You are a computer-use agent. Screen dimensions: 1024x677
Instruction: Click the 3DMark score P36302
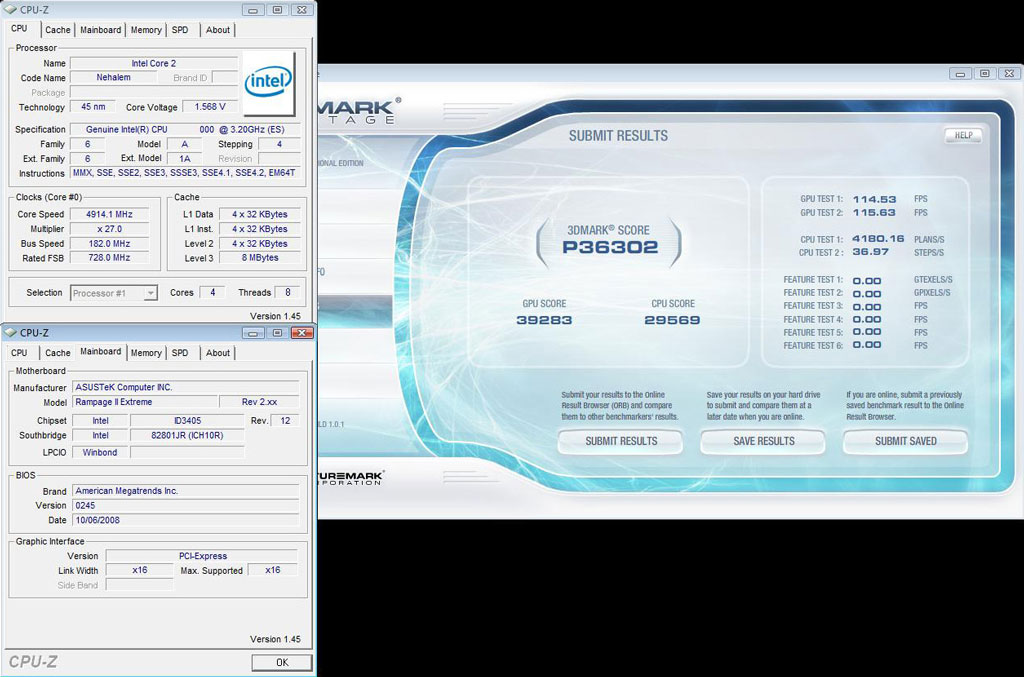coord(610,247)
